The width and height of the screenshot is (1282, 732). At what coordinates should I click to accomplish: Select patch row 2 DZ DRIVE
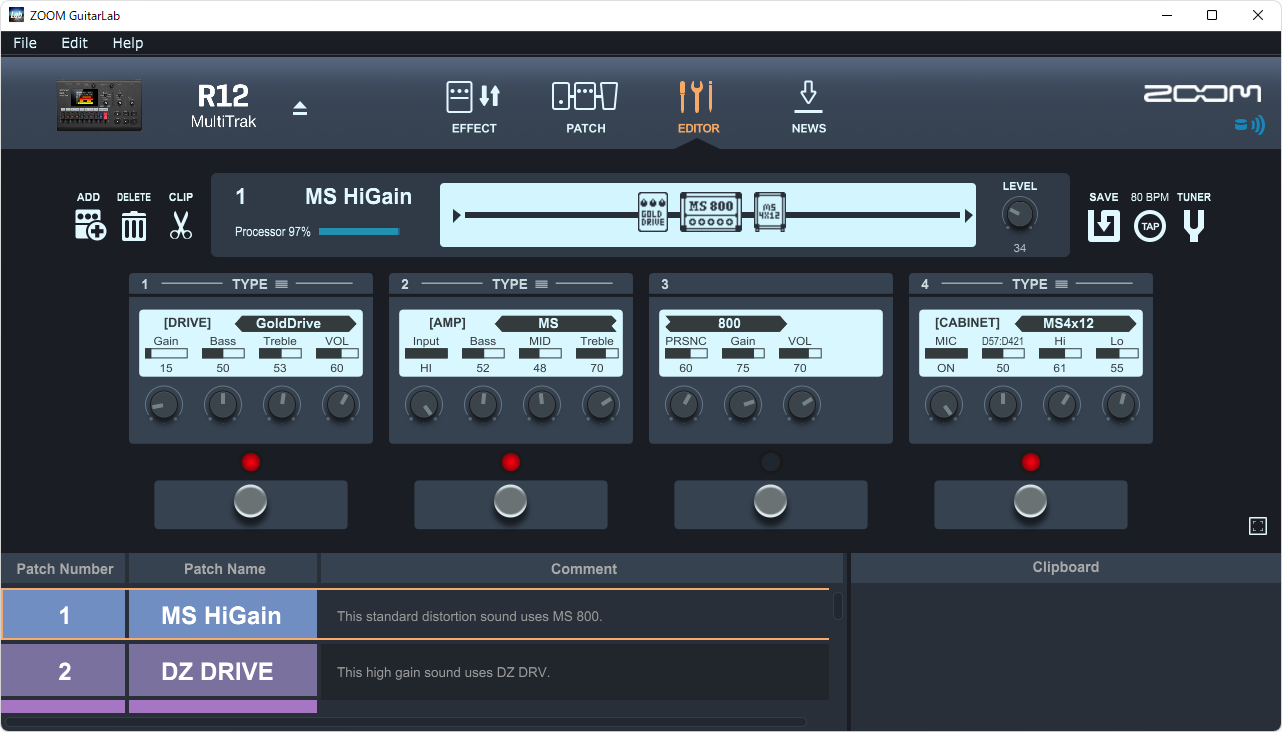pos(415,671)
